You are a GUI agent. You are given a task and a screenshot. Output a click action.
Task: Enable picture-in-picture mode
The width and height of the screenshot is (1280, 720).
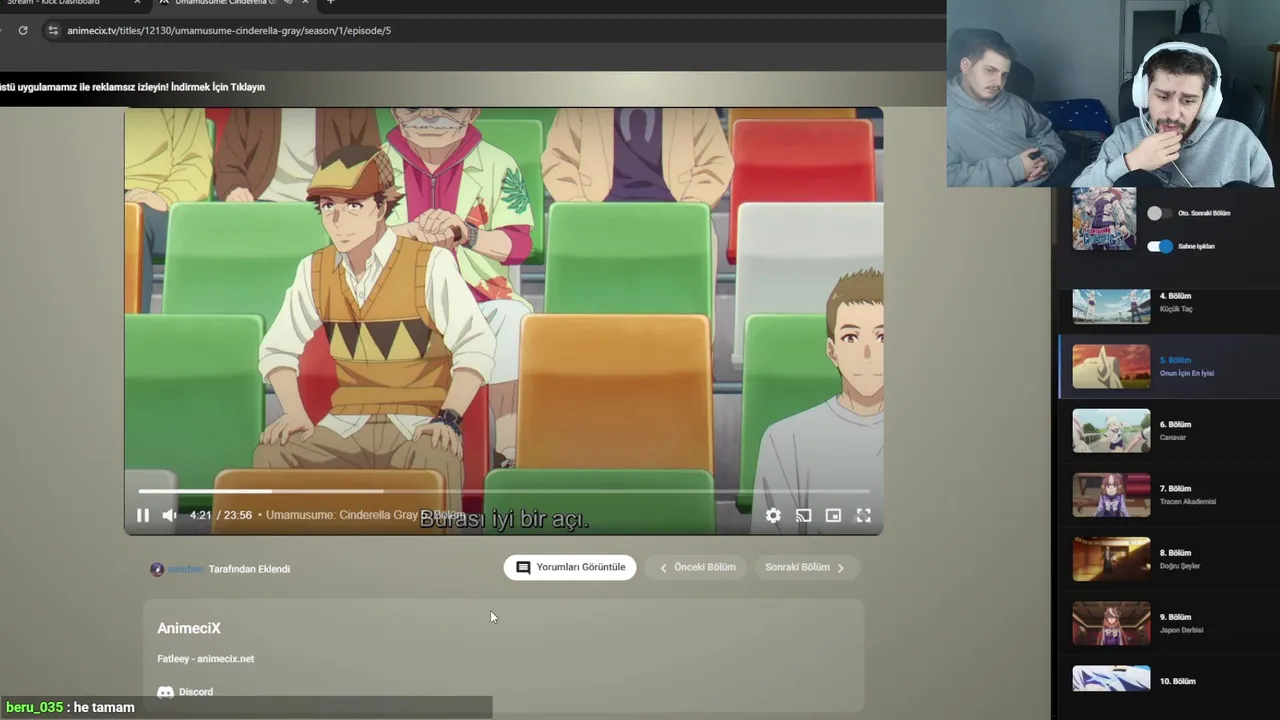click(x=833, y=515)
